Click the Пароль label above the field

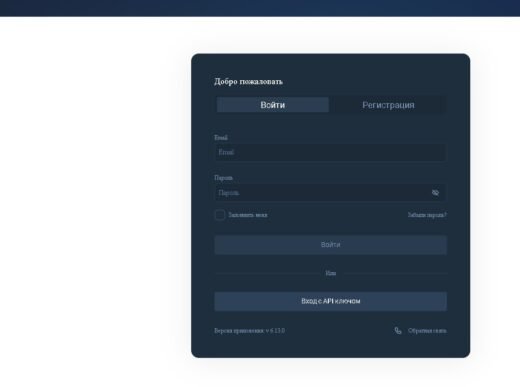coord(223,178)
